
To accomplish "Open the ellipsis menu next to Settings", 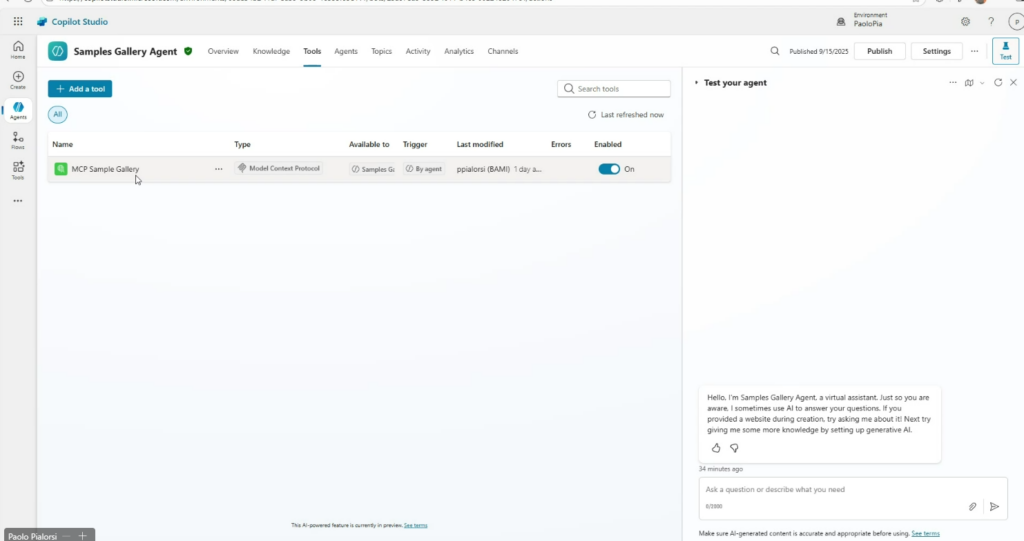I will tap(974, 51).
